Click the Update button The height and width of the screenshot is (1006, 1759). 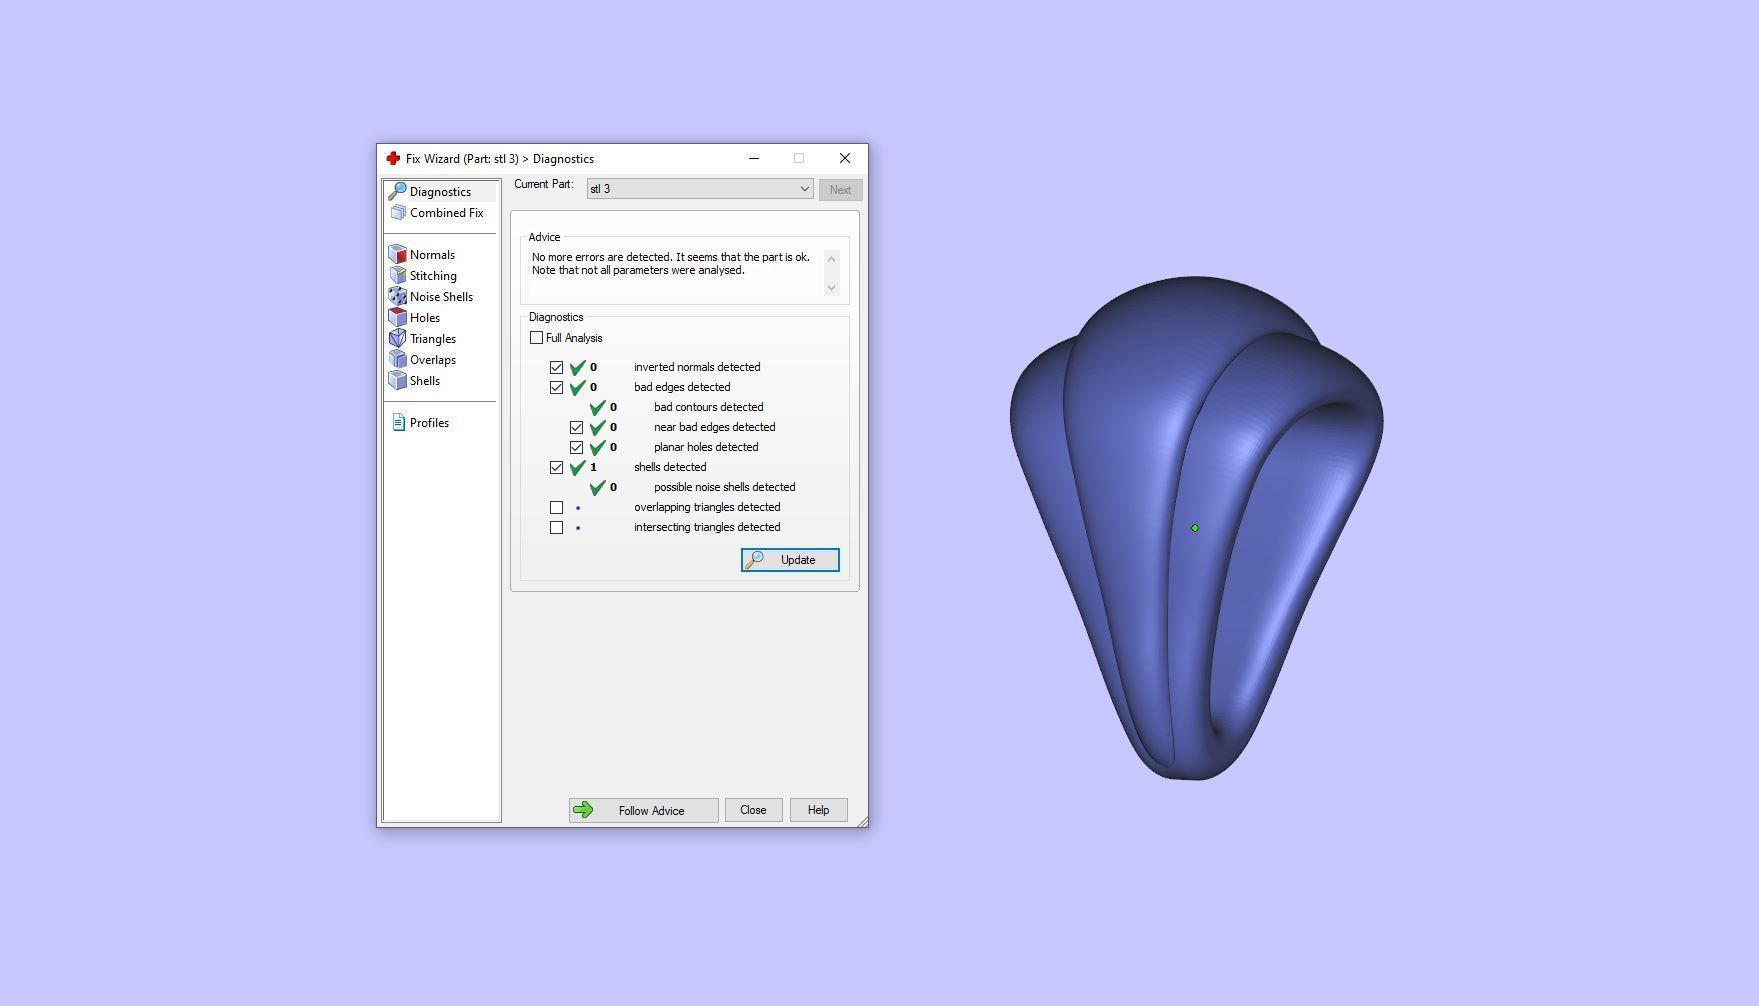[790, 560]
